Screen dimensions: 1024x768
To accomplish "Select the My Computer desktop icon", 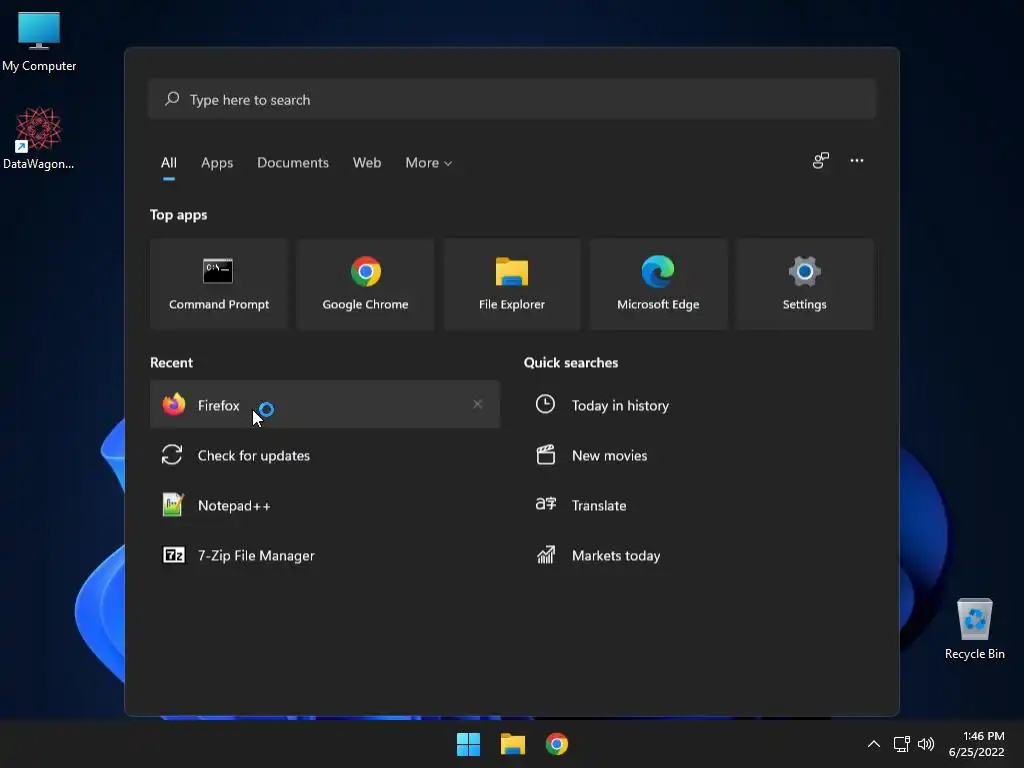I will (x=39, y=41).
